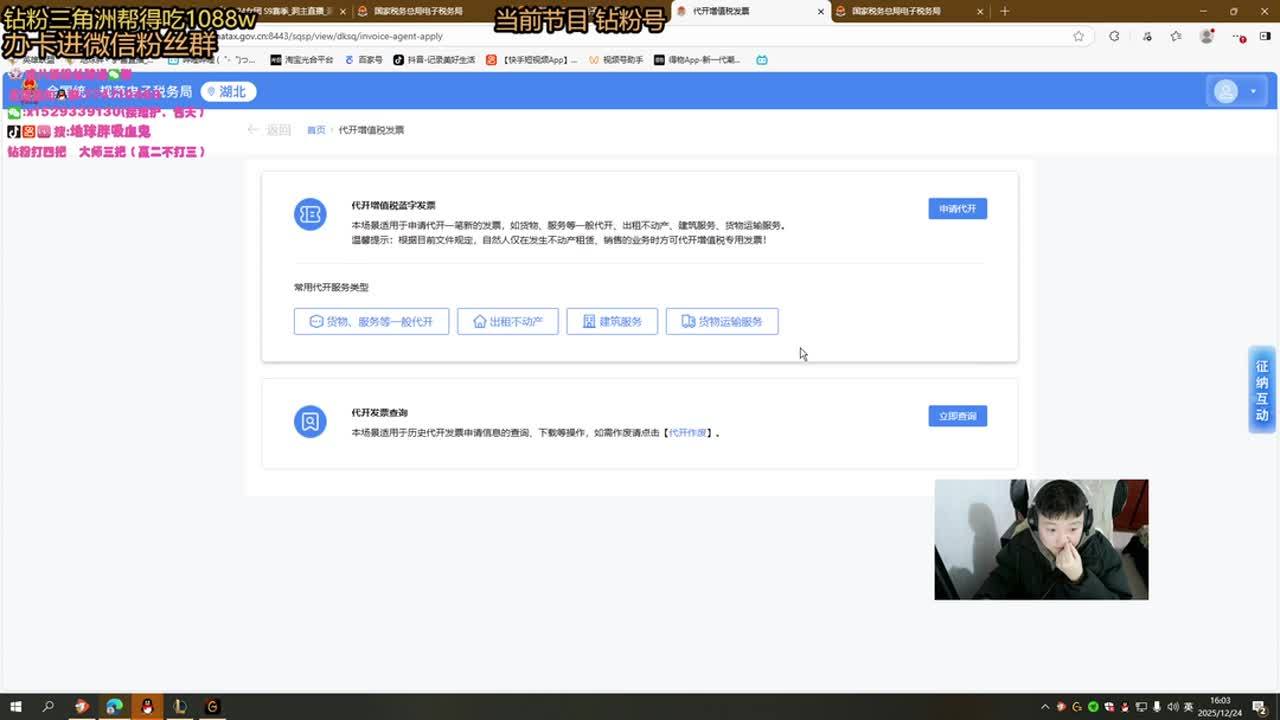Click the user avatar icon
Viewport: 1280px width, 720px height.
[x=1226, y=91]
